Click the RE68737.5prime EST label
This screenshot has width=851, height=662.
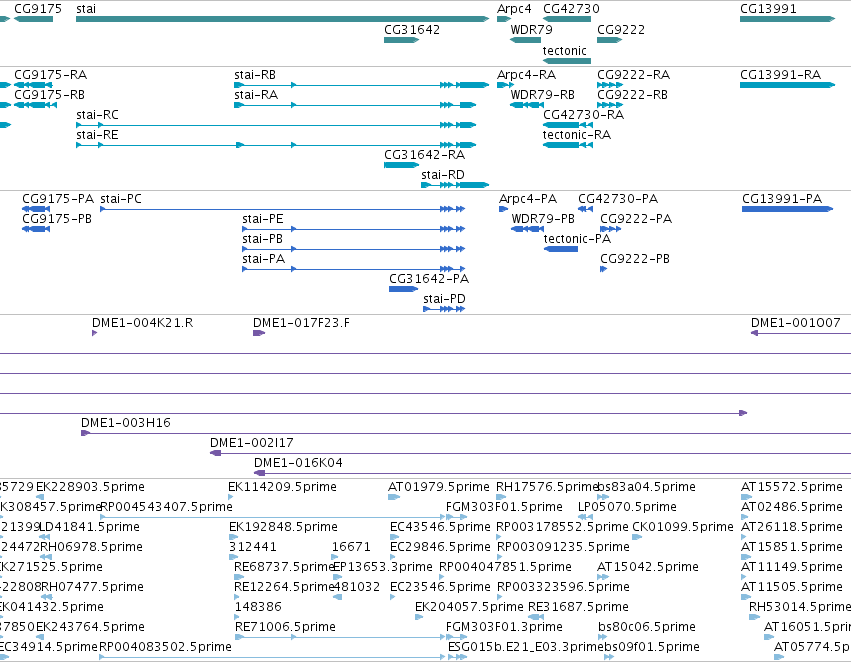[284, 567]
